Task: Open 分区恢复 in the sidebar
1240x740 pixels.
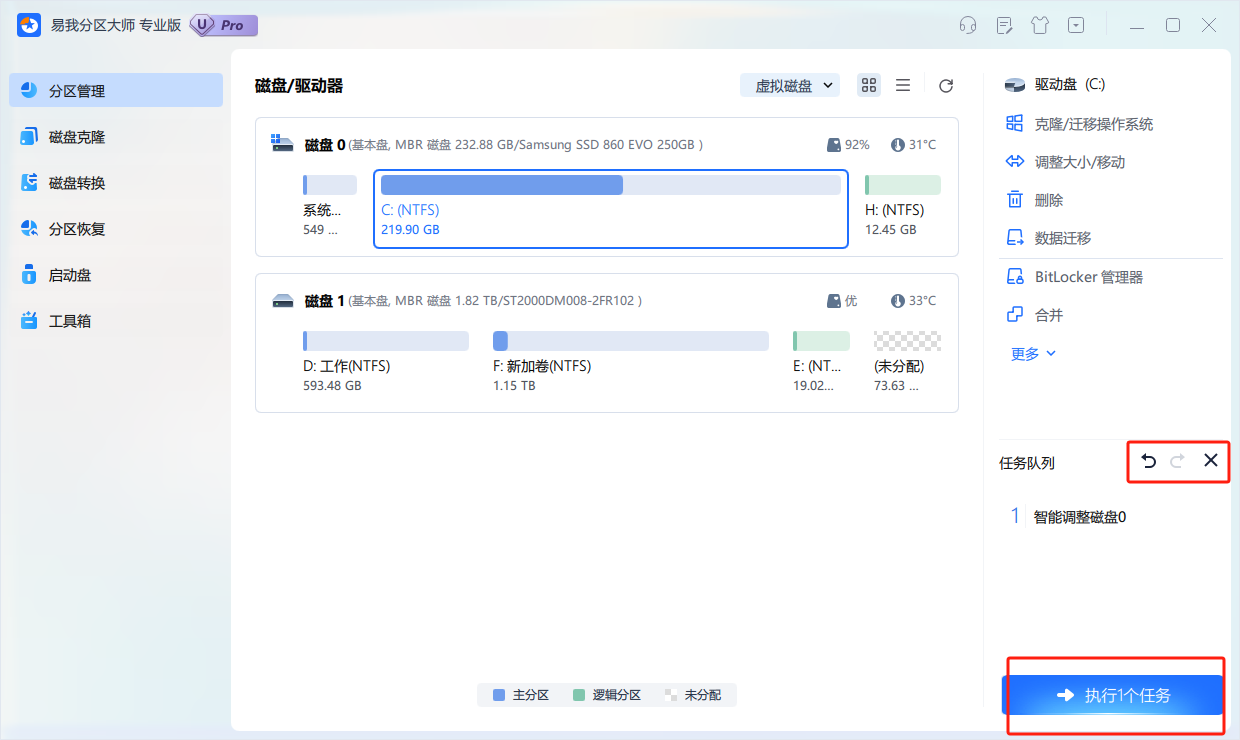Action: tap(116, 229)
